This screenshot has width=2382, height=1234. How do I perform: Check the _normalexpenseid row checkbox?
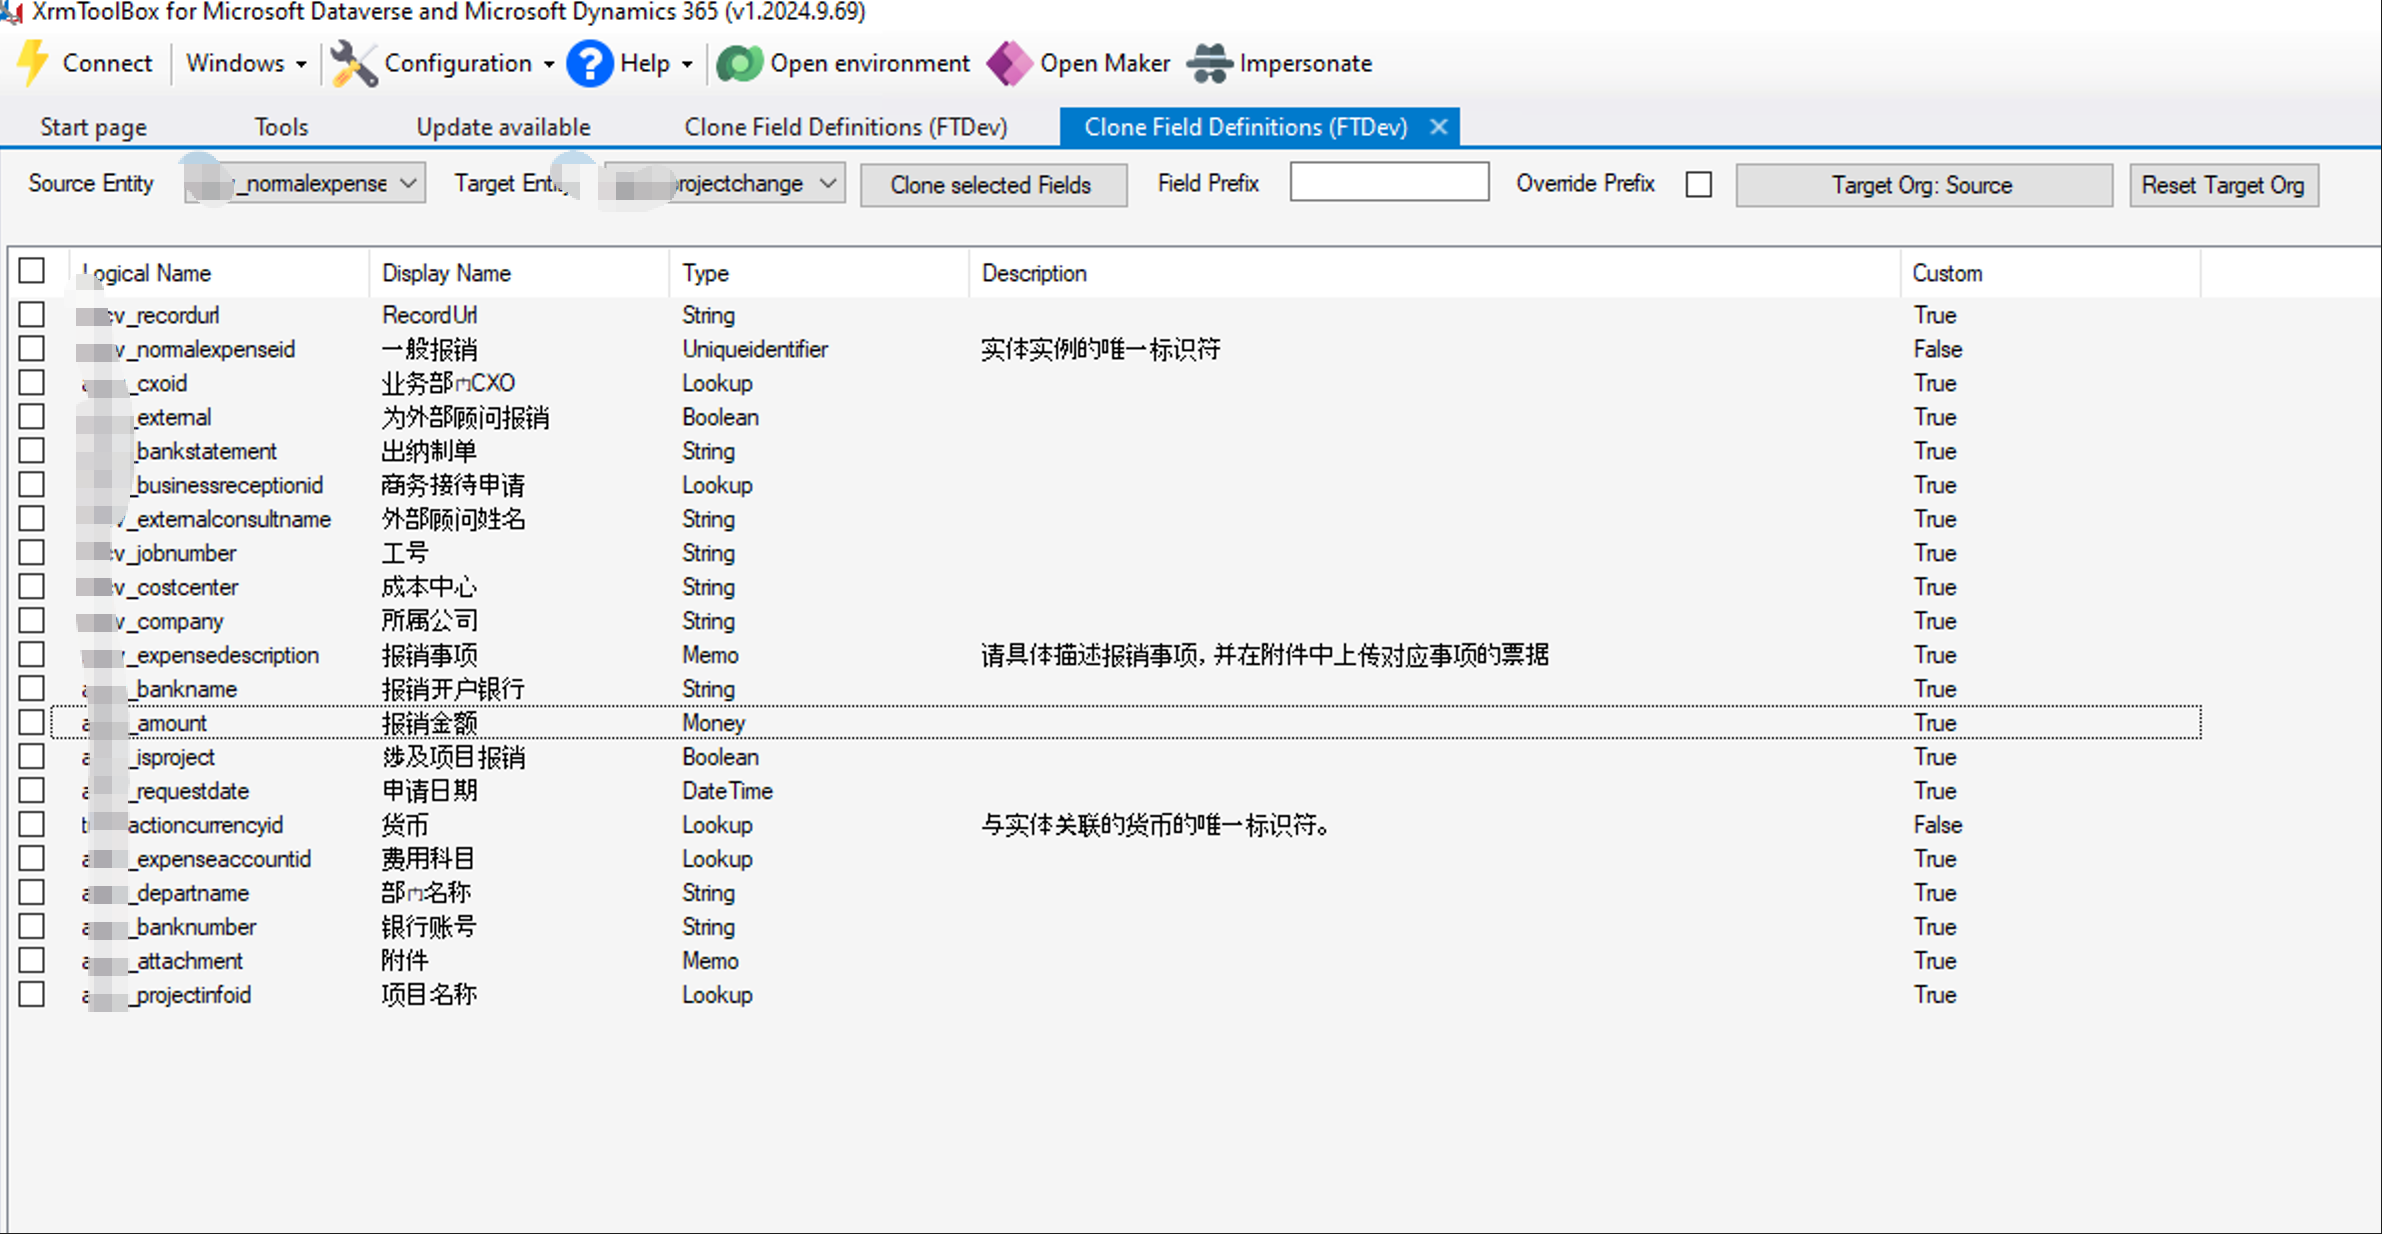(x=32, y=348)
